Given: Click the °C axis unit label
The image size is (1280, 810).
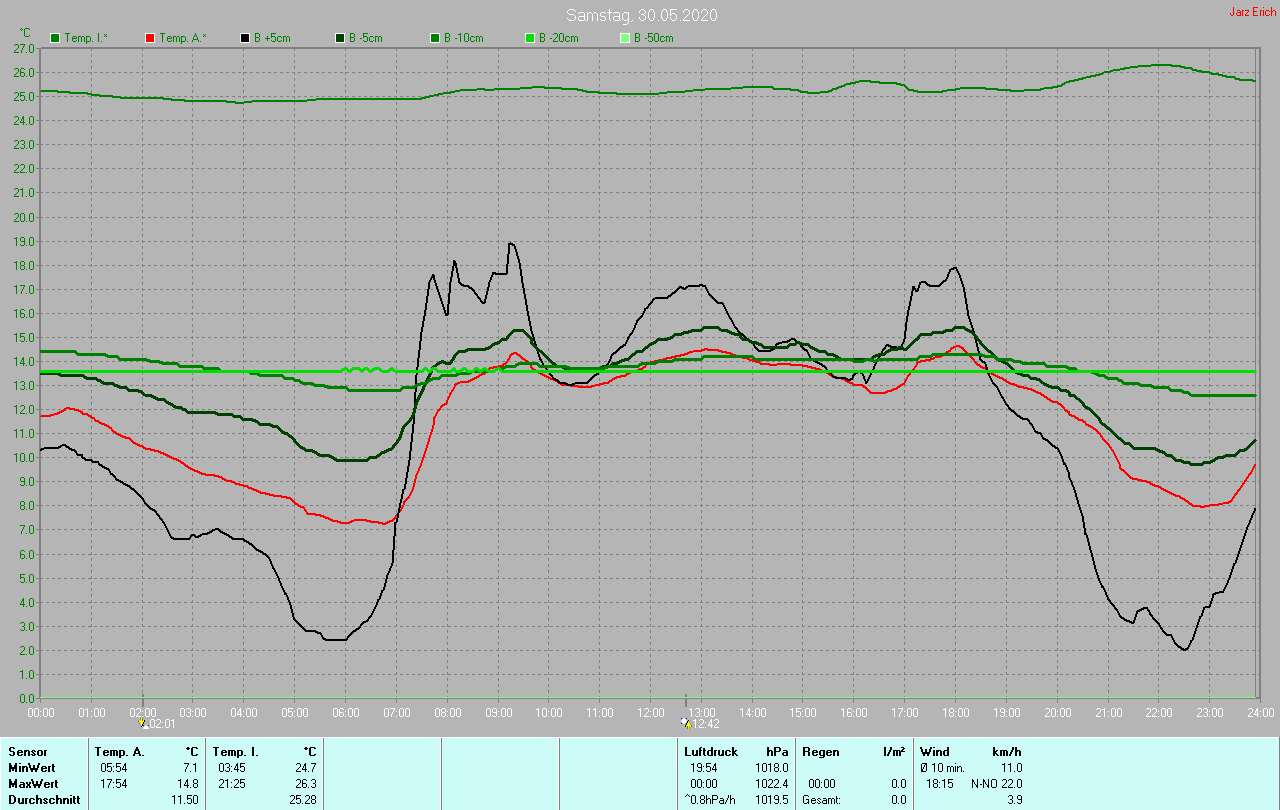Looking at the screenshot, I should tap(25, 33).
